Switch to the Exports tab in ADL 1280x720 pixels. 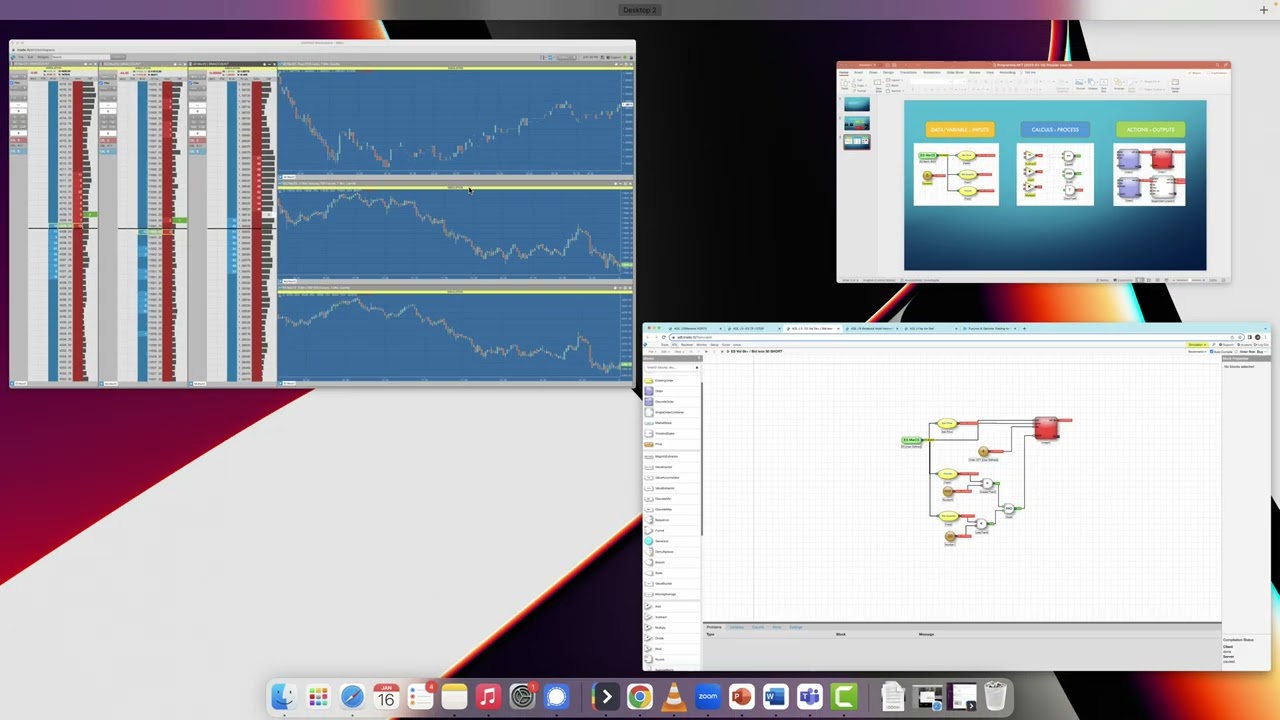coord(758,627)
